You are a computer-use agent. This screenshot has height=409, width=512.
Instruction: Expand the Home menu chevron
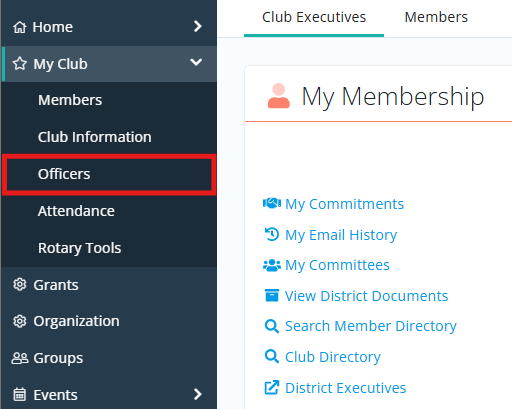198,26
